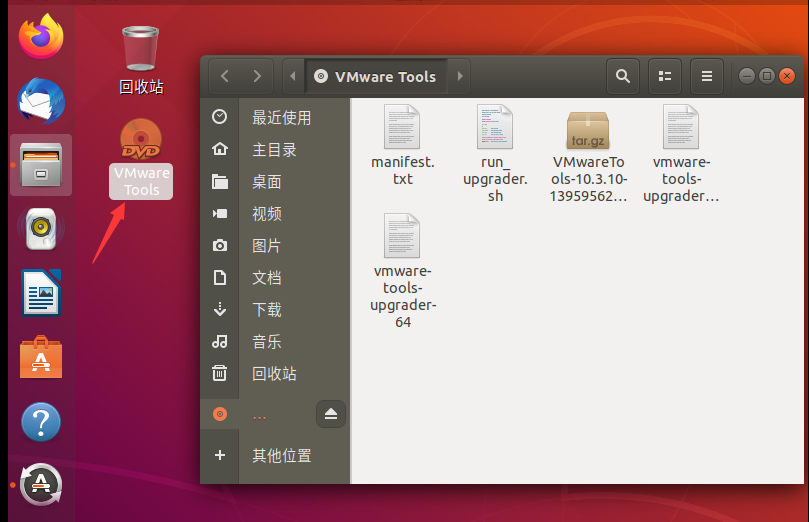Close the VMware Tools file window

(787, 76)
